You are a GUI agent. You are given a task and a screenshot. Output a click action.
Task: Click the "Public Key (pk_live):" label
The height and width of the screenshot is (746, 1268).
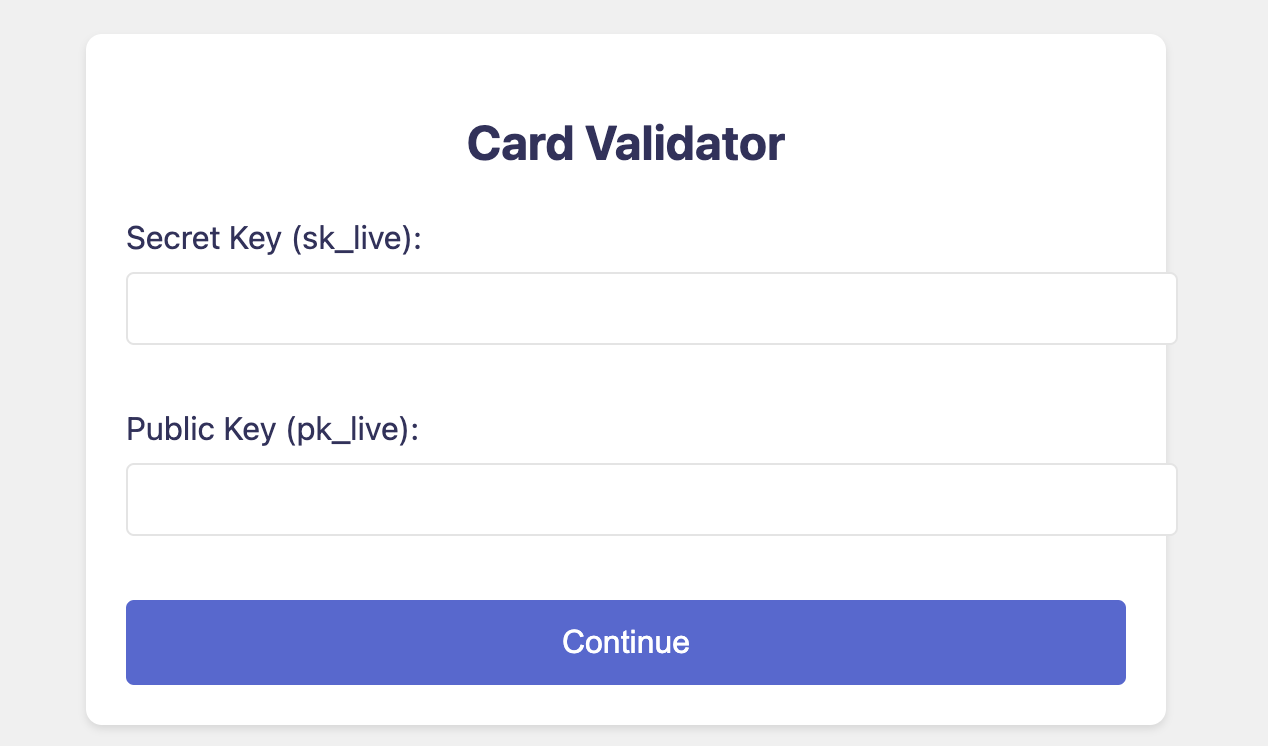(x=273, y=429)
